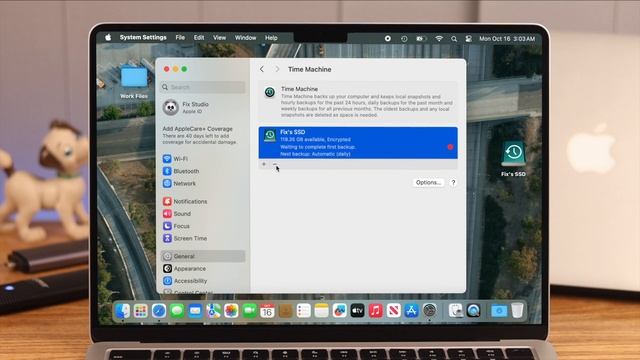Screen dimensions: 640x360
Task: Open Maps from the Dock
Action: (213, 311)
